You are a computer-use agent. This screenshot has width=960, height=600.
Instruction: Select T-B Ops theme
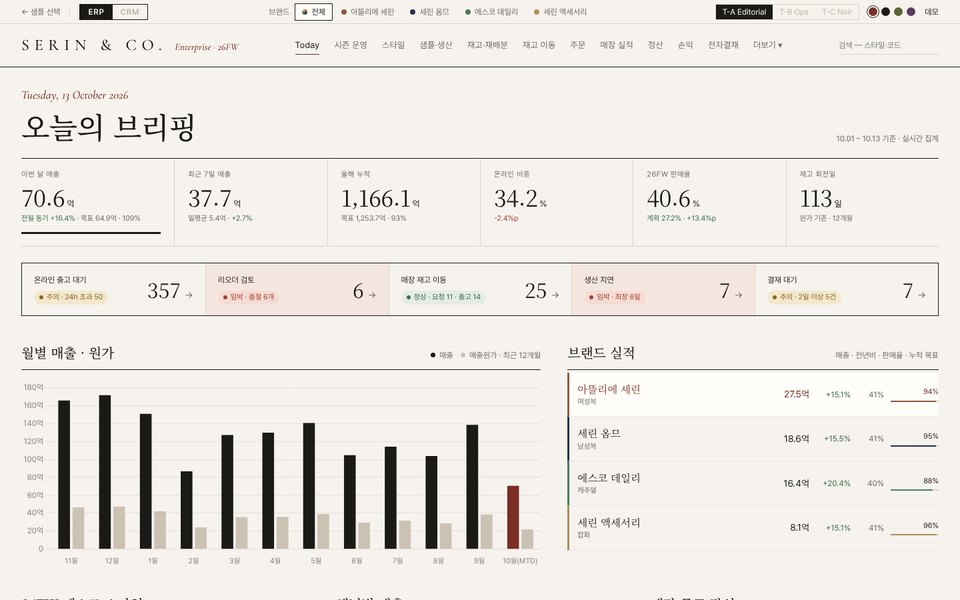(793, 12)
